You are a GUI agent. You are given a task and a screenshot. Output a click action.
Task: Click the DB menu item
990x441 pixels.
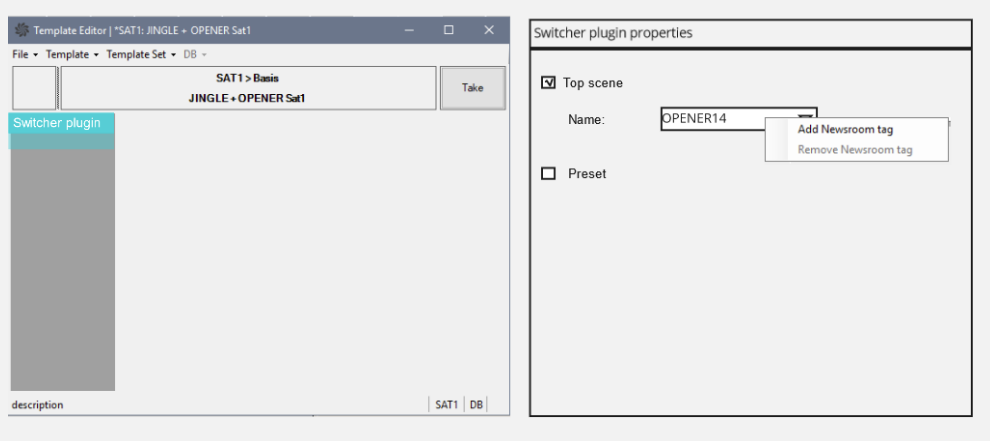[x=195, y=54]
